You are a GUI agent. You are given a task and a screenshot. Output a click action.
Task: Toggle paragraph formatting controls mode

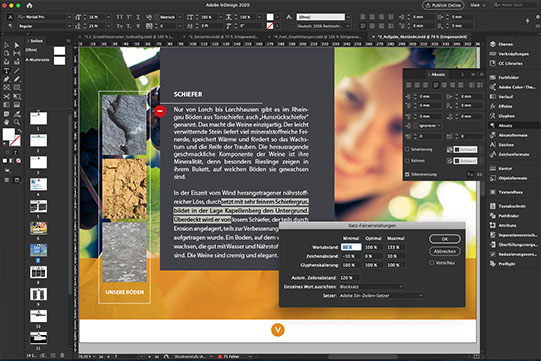tap(10, 26)
